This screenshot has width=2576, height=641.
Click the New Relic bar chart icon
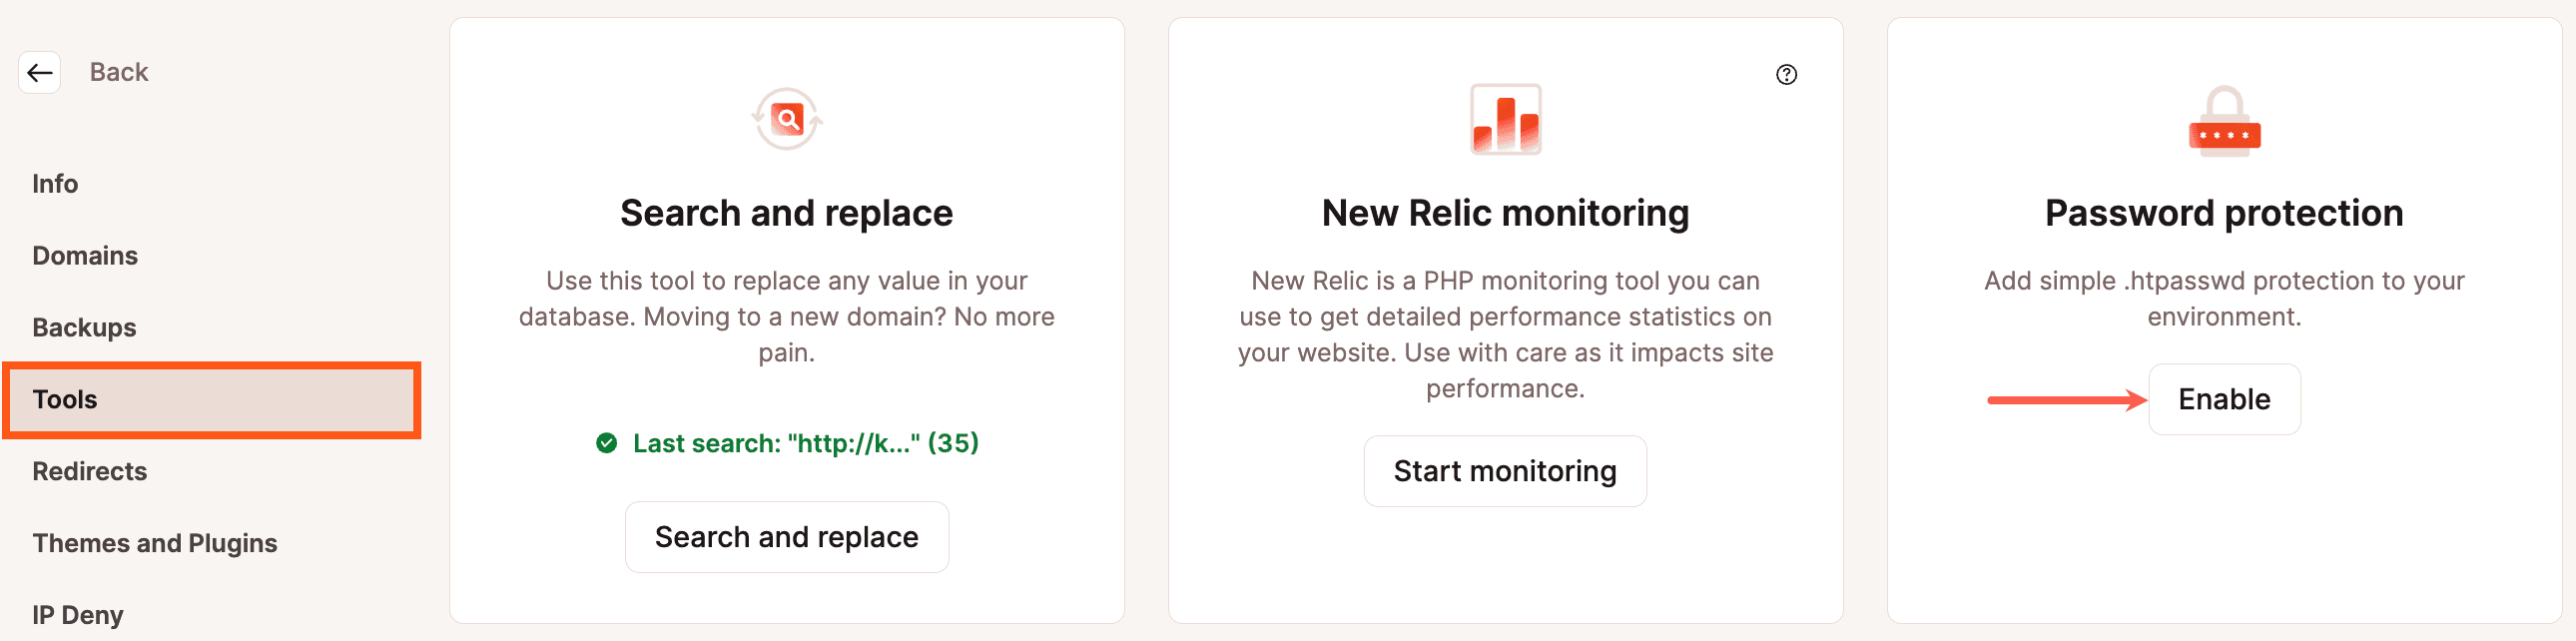pos(1505,119)
